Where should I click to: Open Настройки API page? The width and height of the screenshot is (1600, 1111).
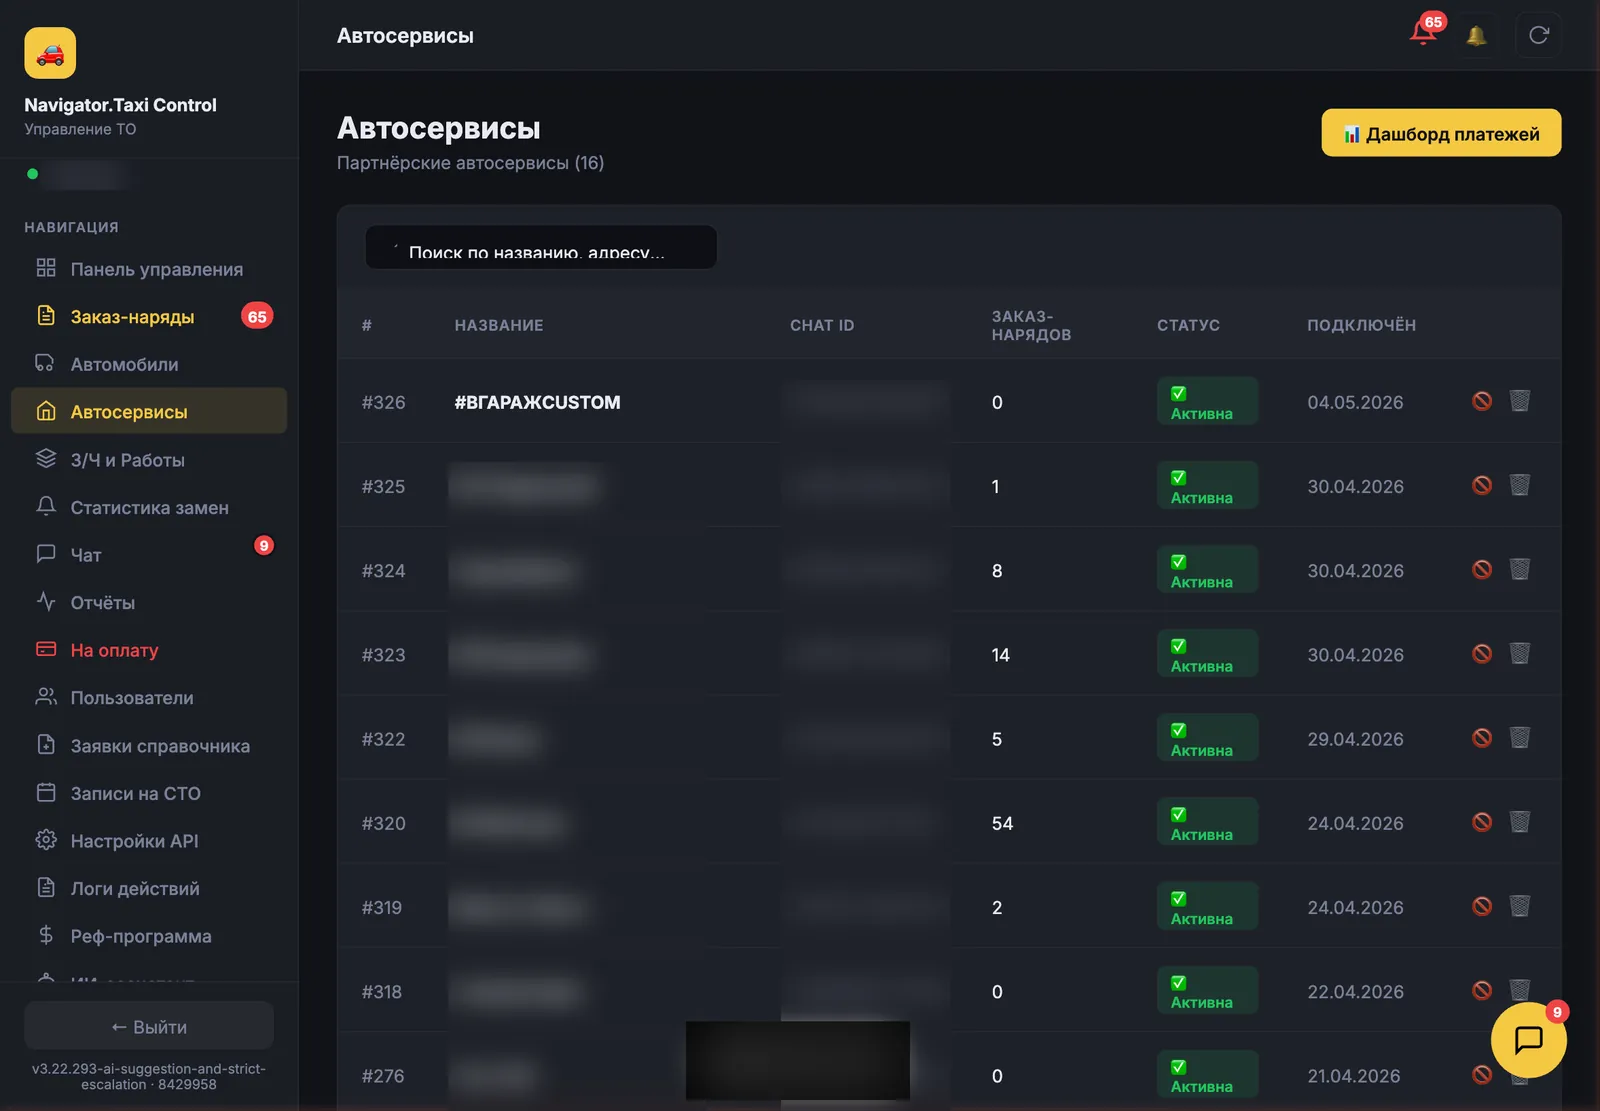pyautogui.click(x=149, y=840)
